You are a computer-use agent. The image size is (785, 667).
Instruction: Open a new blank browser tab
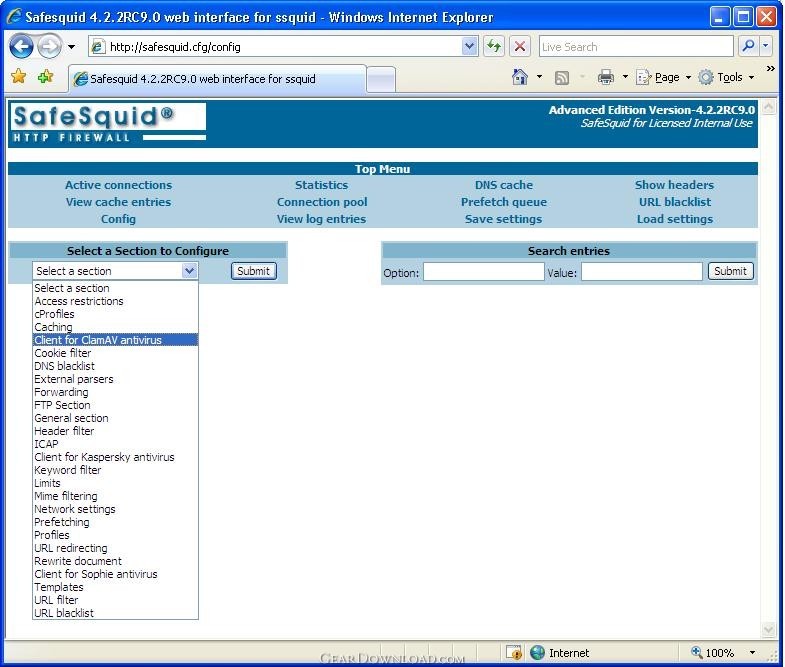pos(381,80)
